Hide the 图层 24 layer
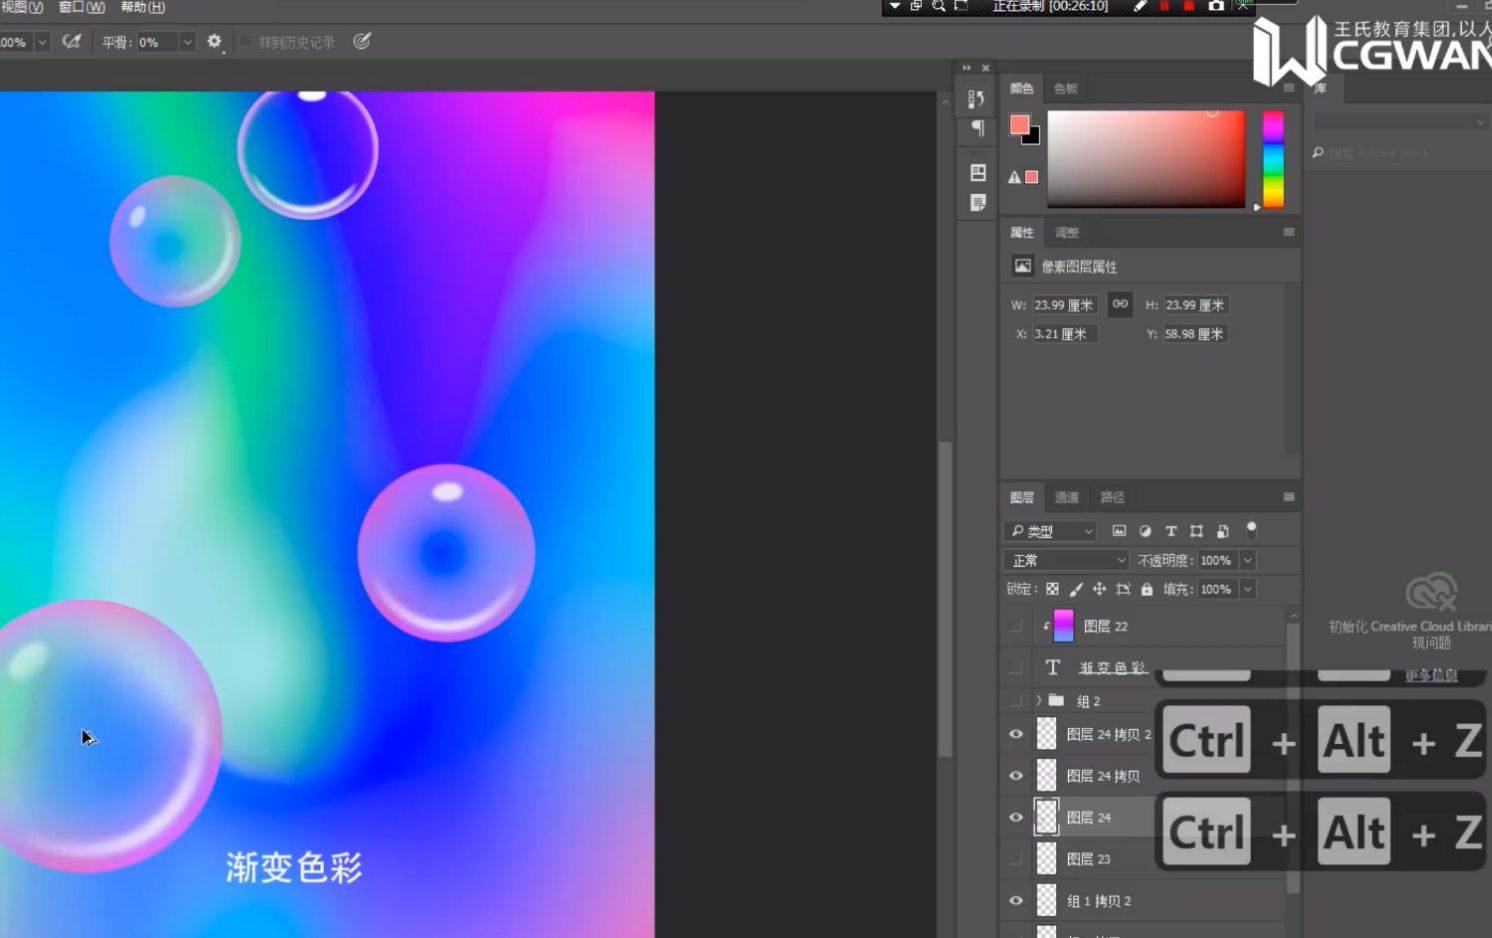Image resolution: width=1492 pixels, height=938 pixels. [1016, 817]
